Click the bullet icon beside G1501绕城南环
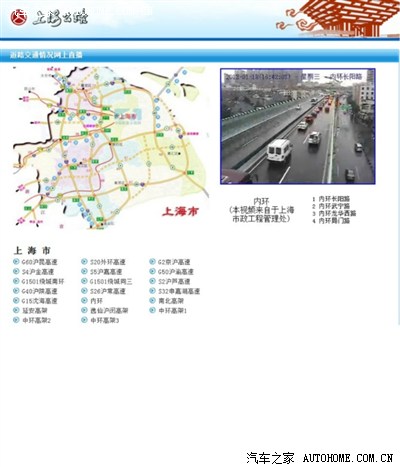 click(16, 281)
